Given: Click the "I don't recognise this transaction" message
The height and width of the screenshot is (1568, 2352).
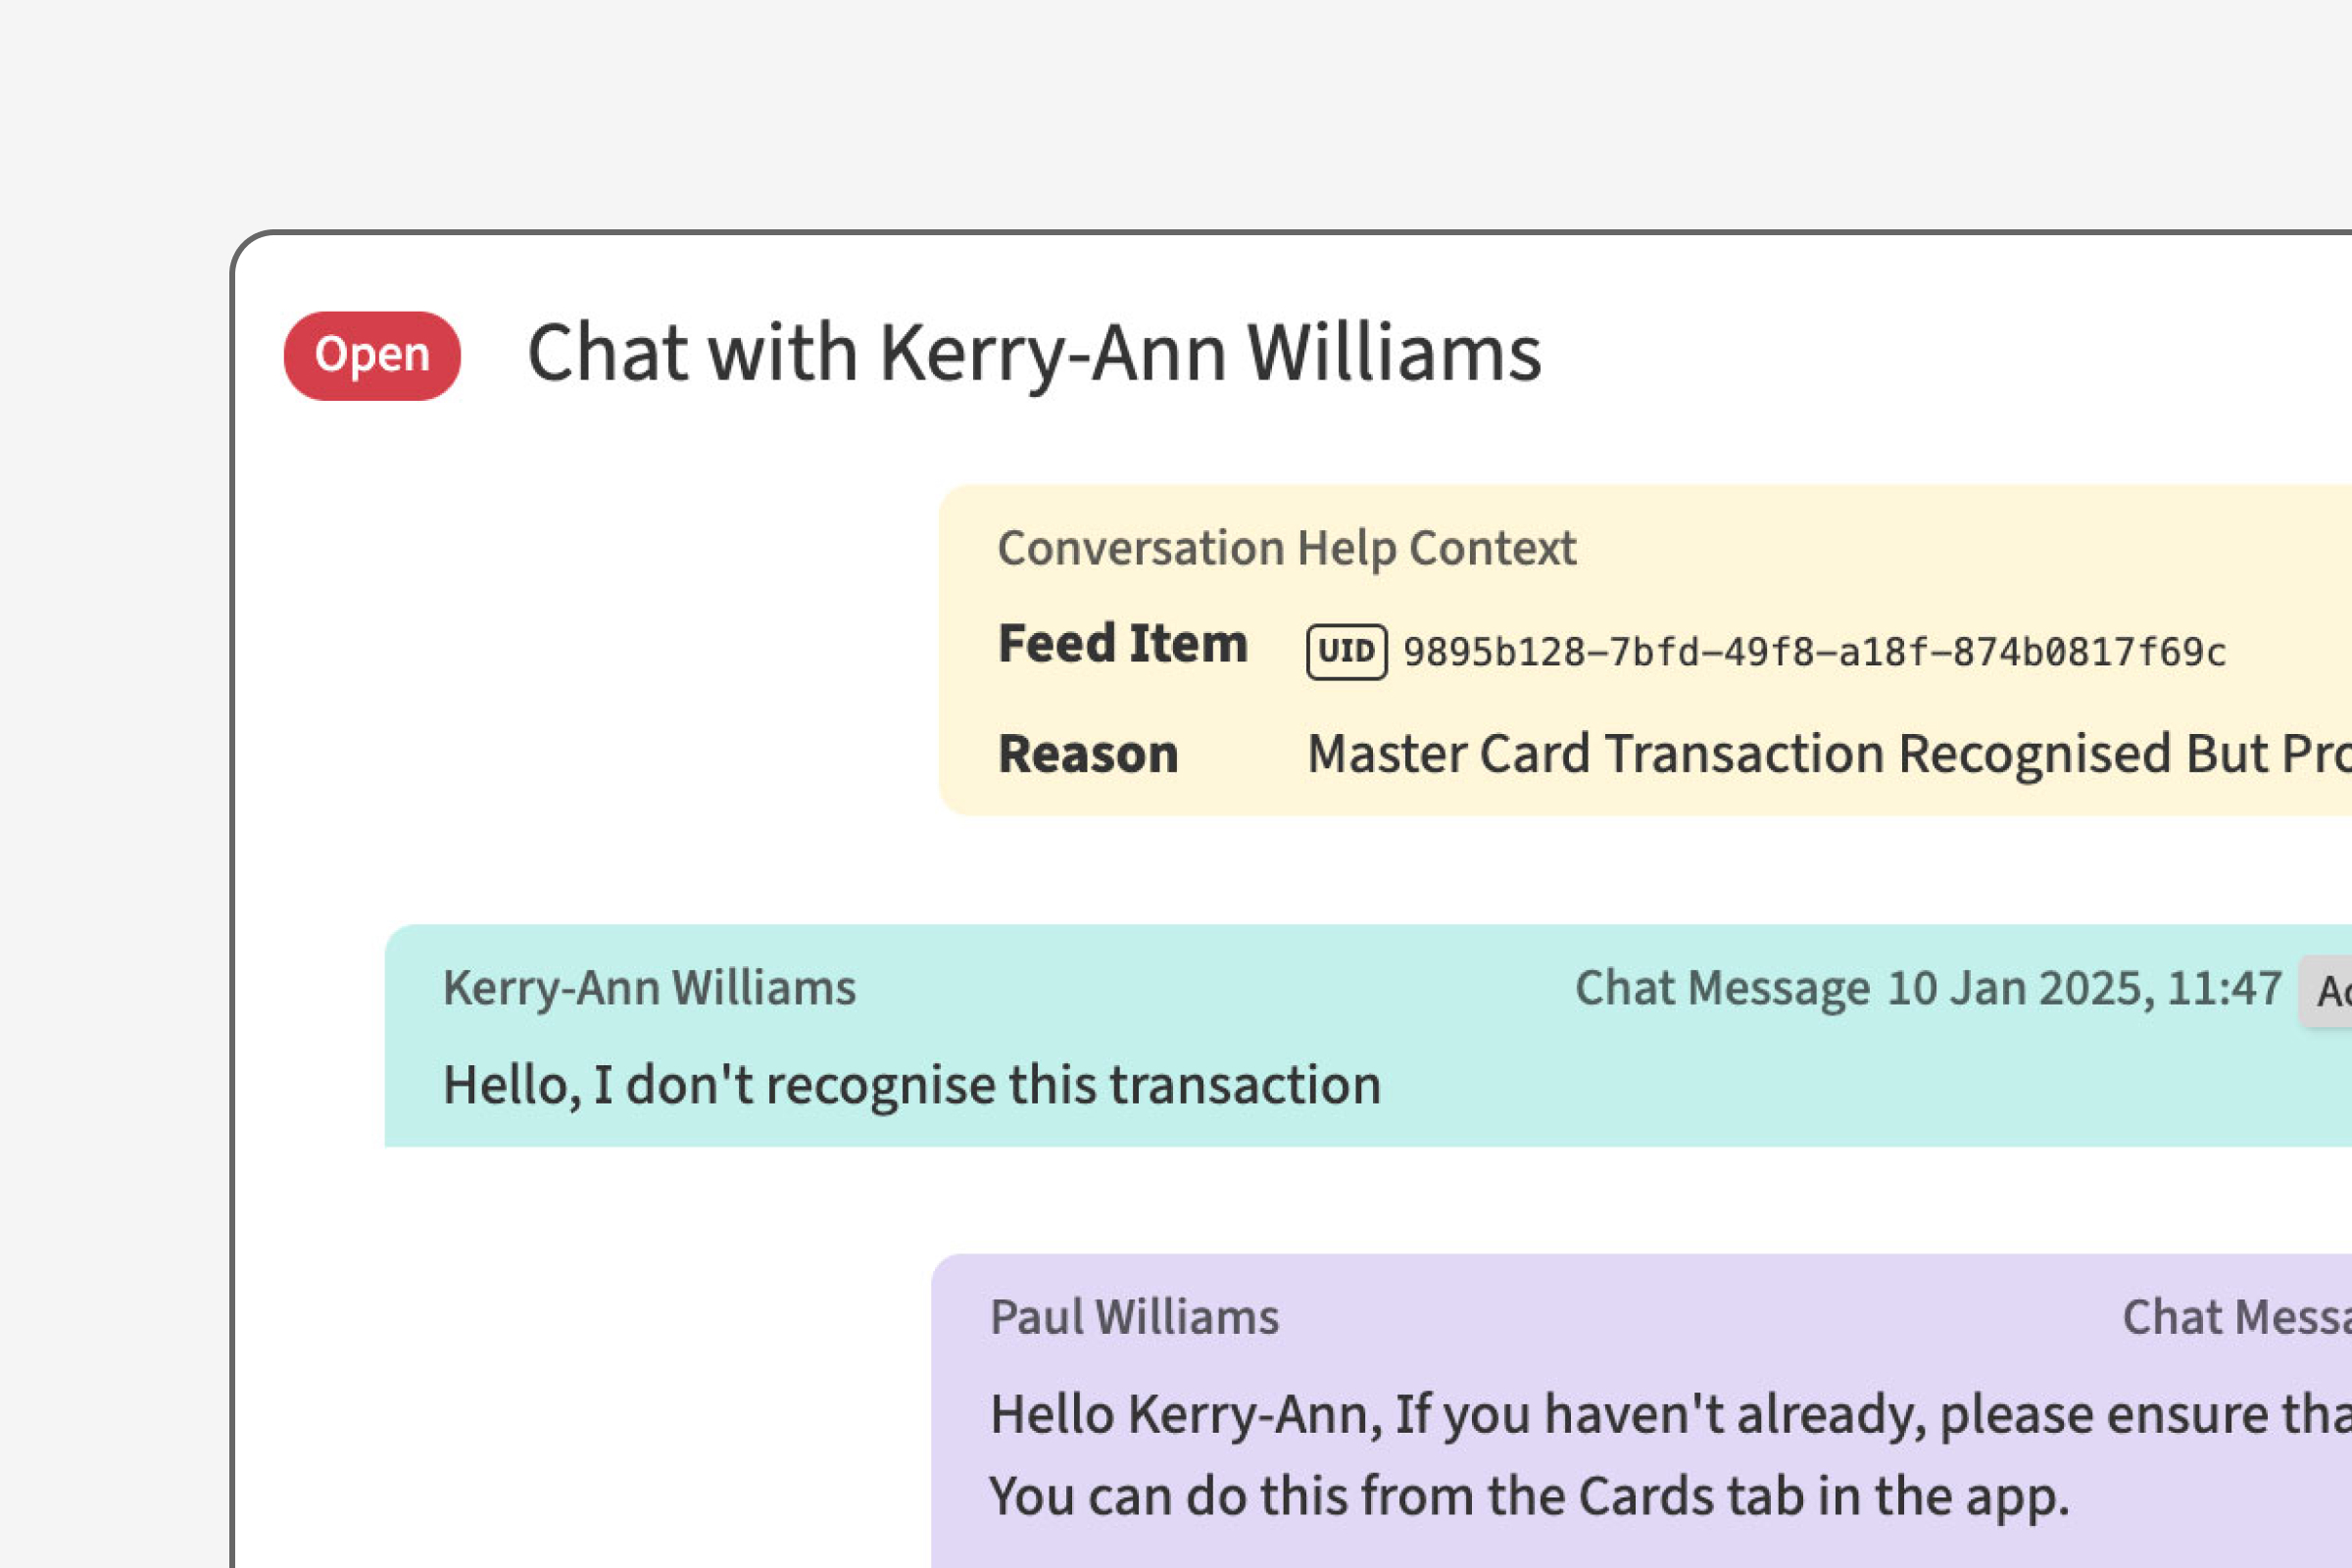Looking at the screenshot, I should point(911,1085).
